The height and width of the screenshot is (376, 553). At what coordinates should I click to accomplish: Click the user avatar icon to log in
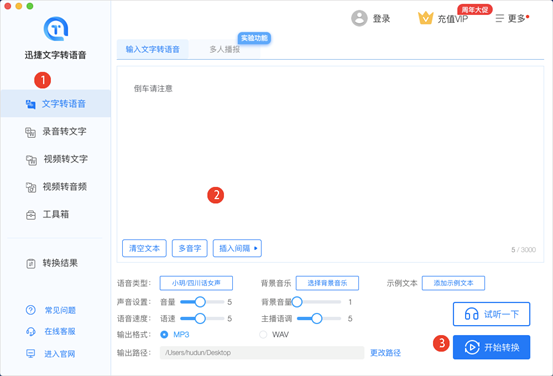tap(359, 18)
